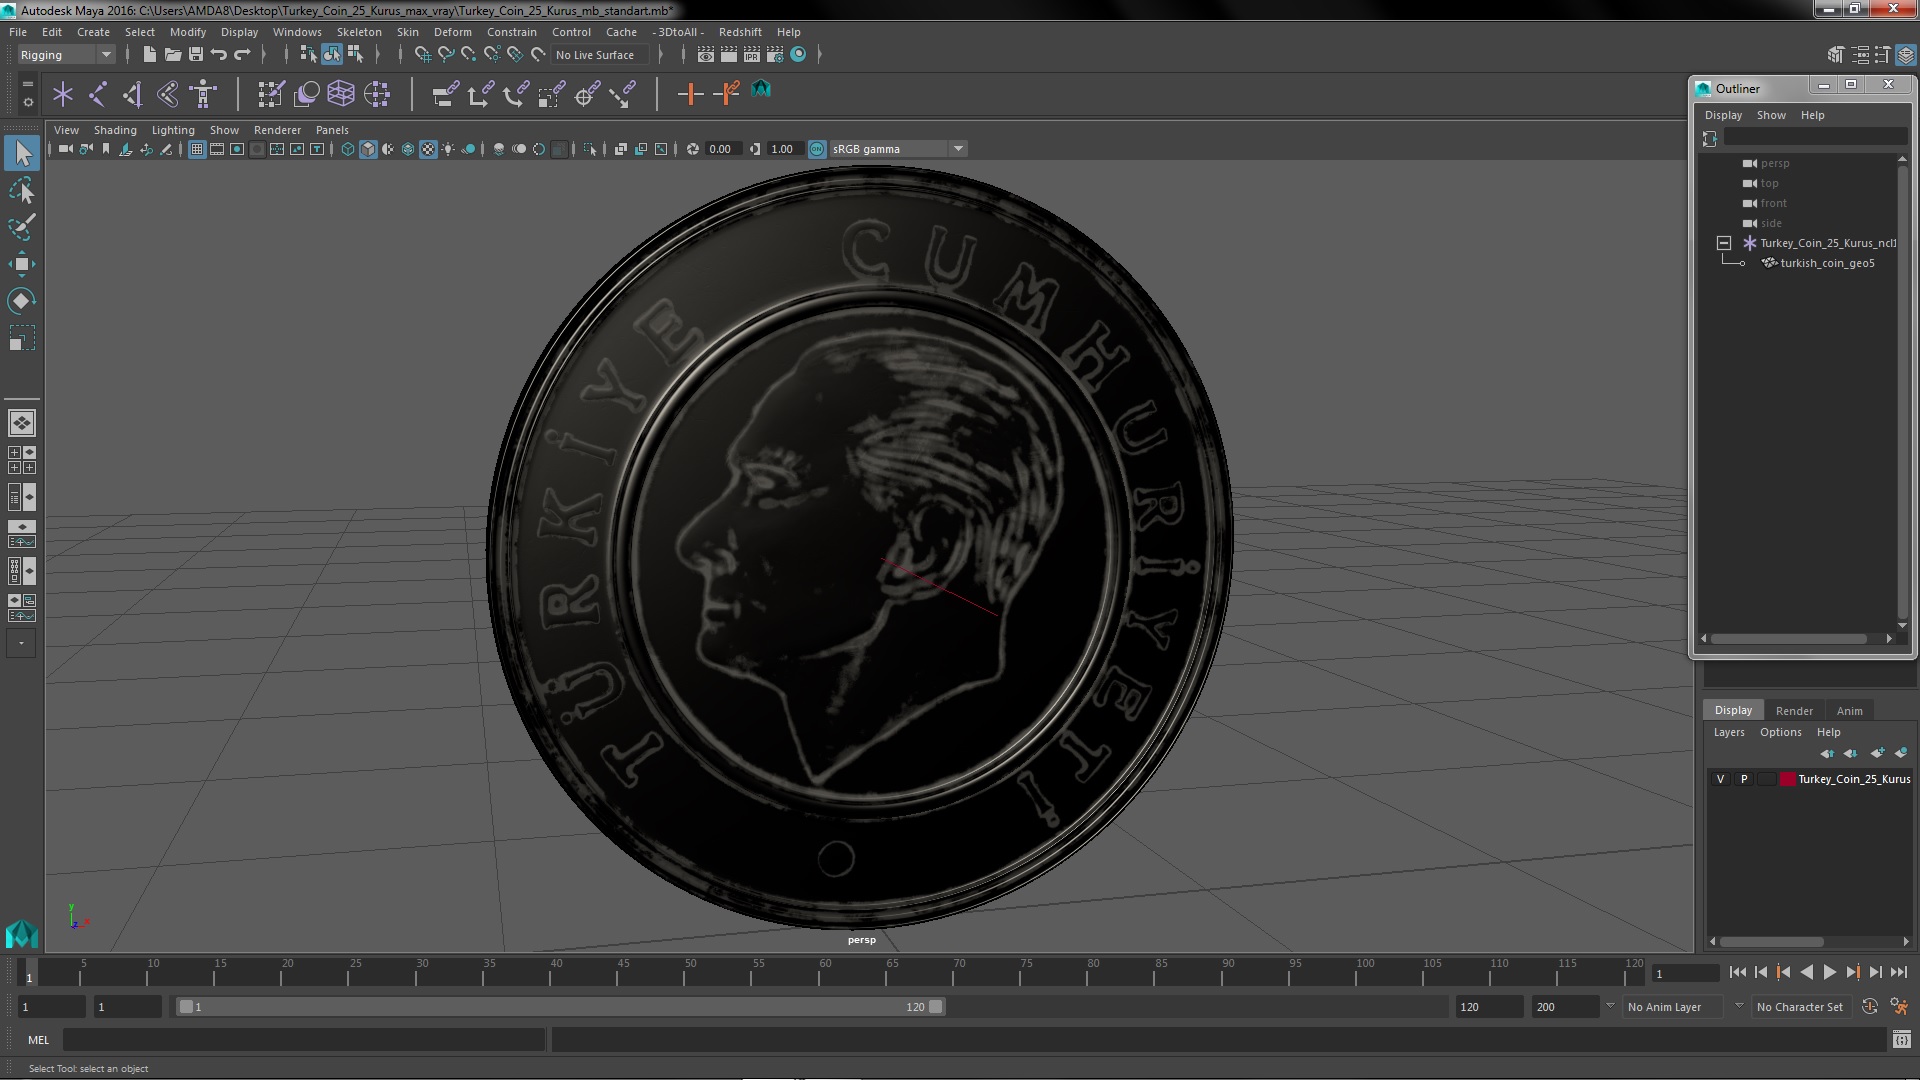
Task: Switch to the Anim layer tab
Action: [x=1849, y=710]
